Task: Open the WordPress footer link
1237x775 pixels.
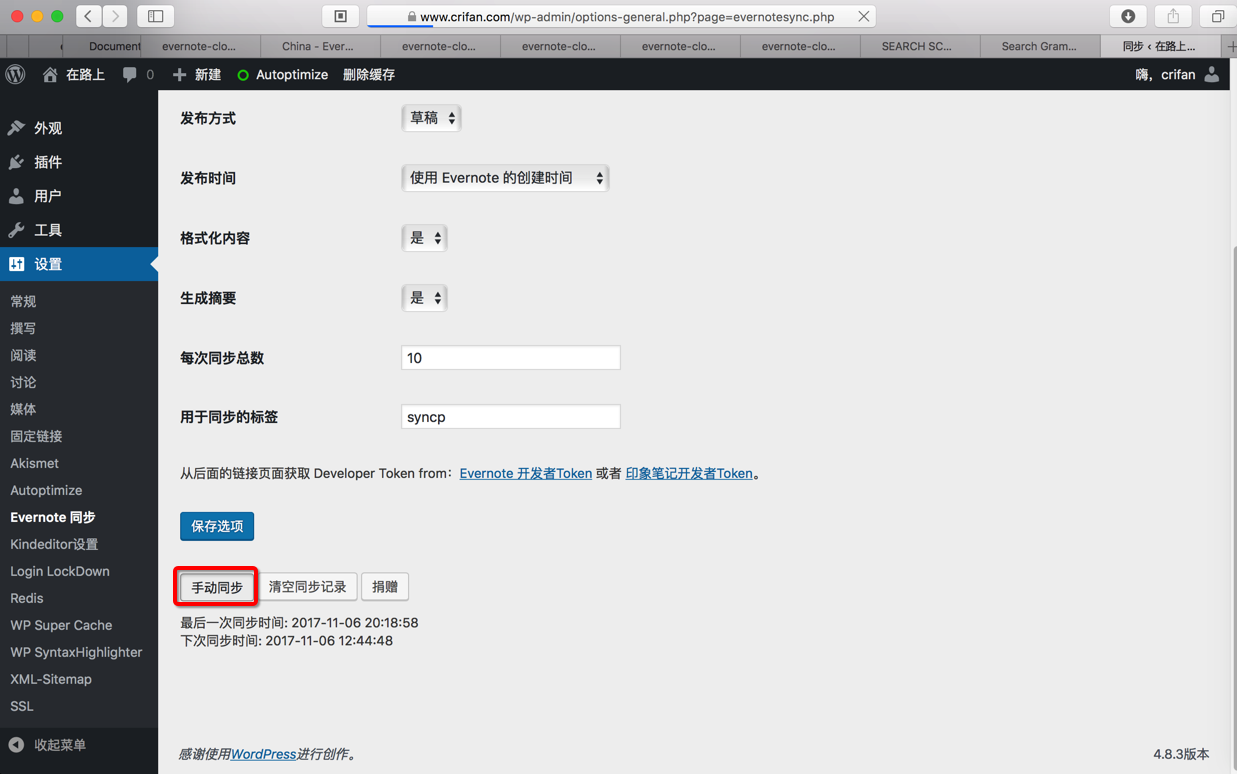Action: pyautogui.click(x=263, y=754)
